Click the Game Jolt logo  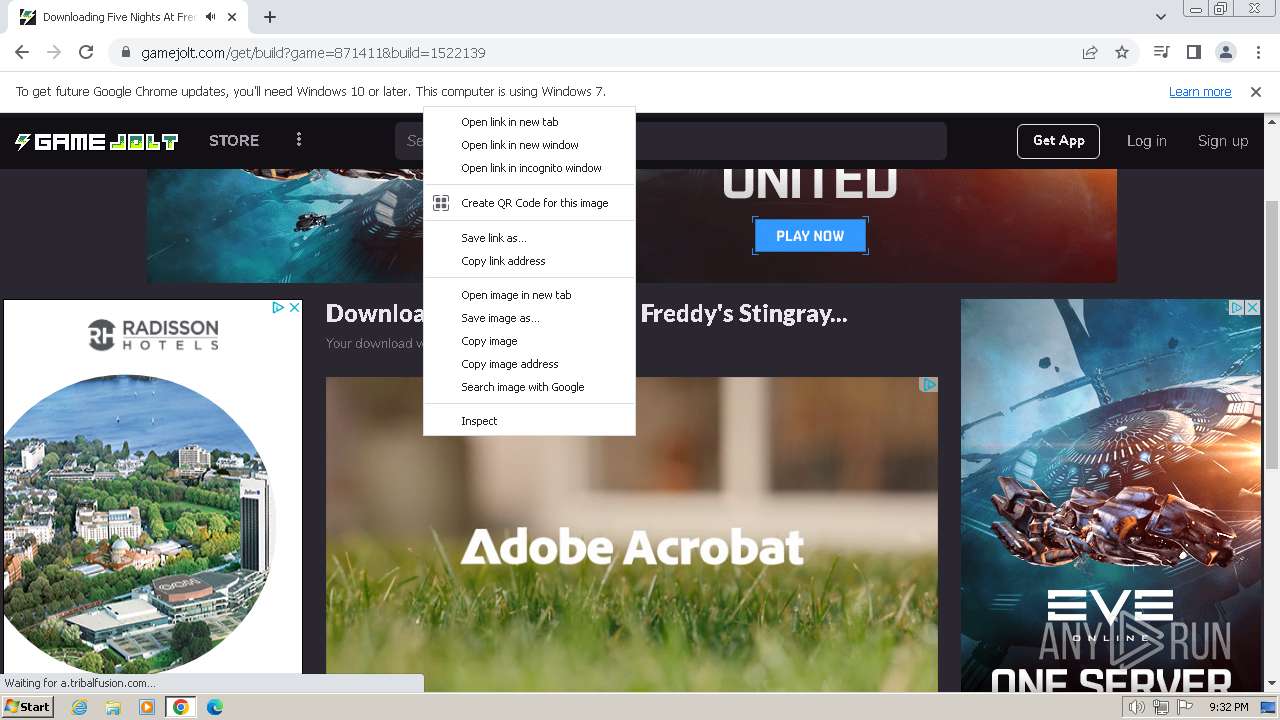pyautogui.click(x=96, y=141)
